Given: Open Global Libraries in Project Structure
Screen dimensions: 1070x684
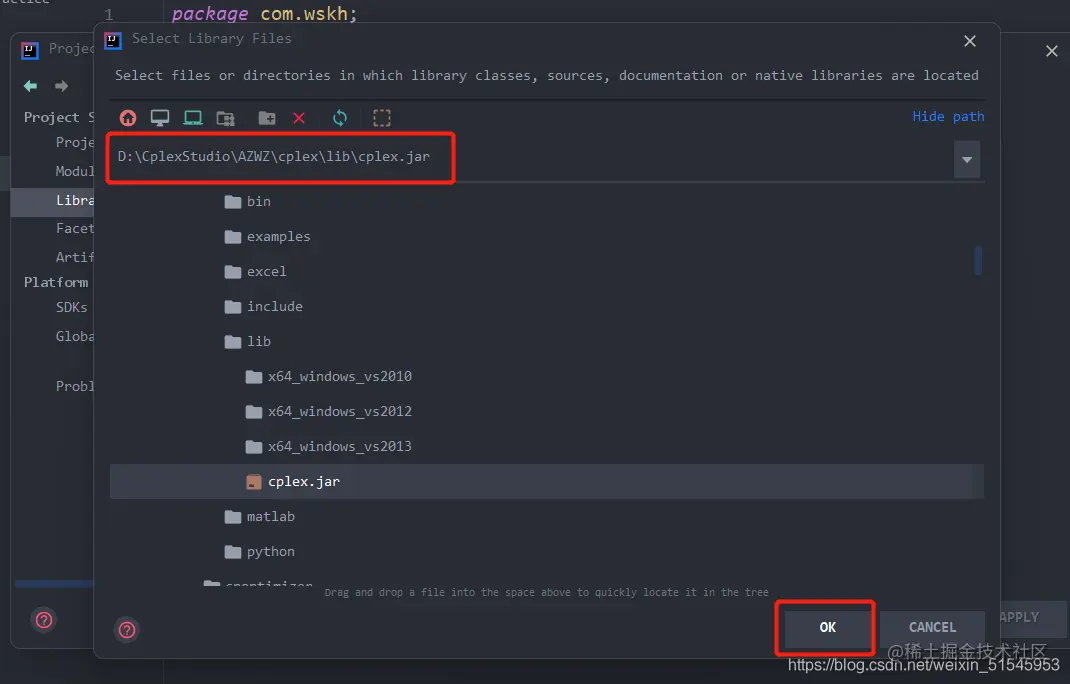Looking at the screenshot, I should pos(74,337).
